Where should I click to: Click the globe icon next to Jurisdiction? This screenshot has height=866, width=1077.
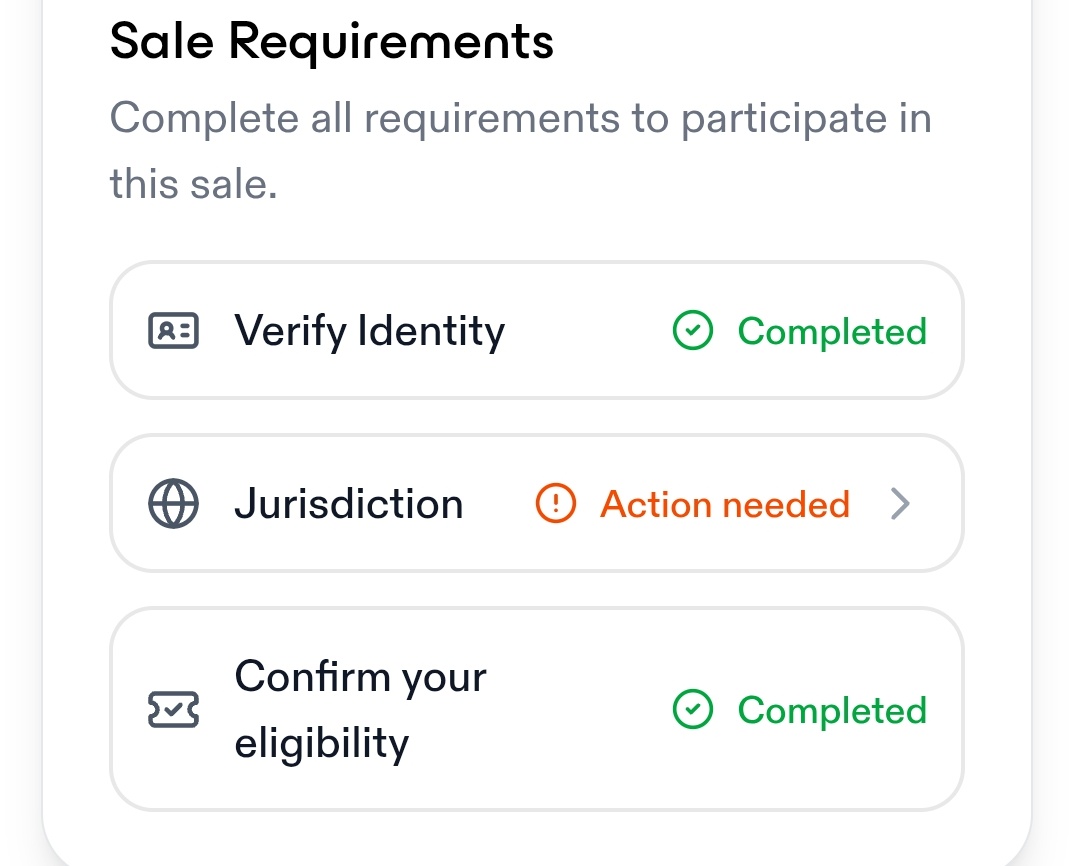pyautogui.click(x=173, y=504)
